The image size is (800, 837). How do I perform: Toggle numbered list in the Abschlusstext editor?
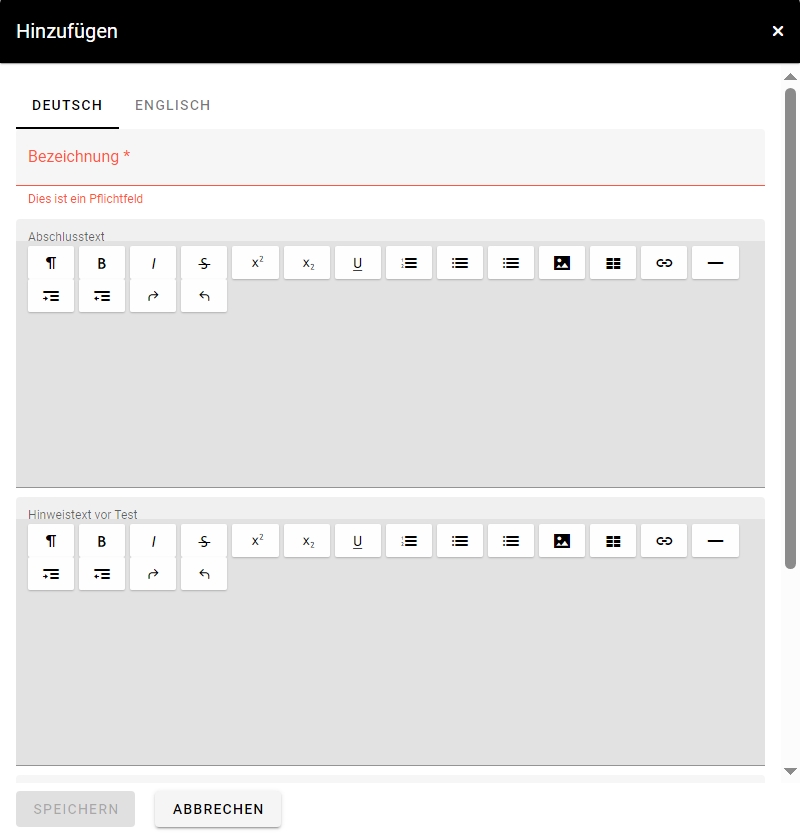(x=409, y=263)
